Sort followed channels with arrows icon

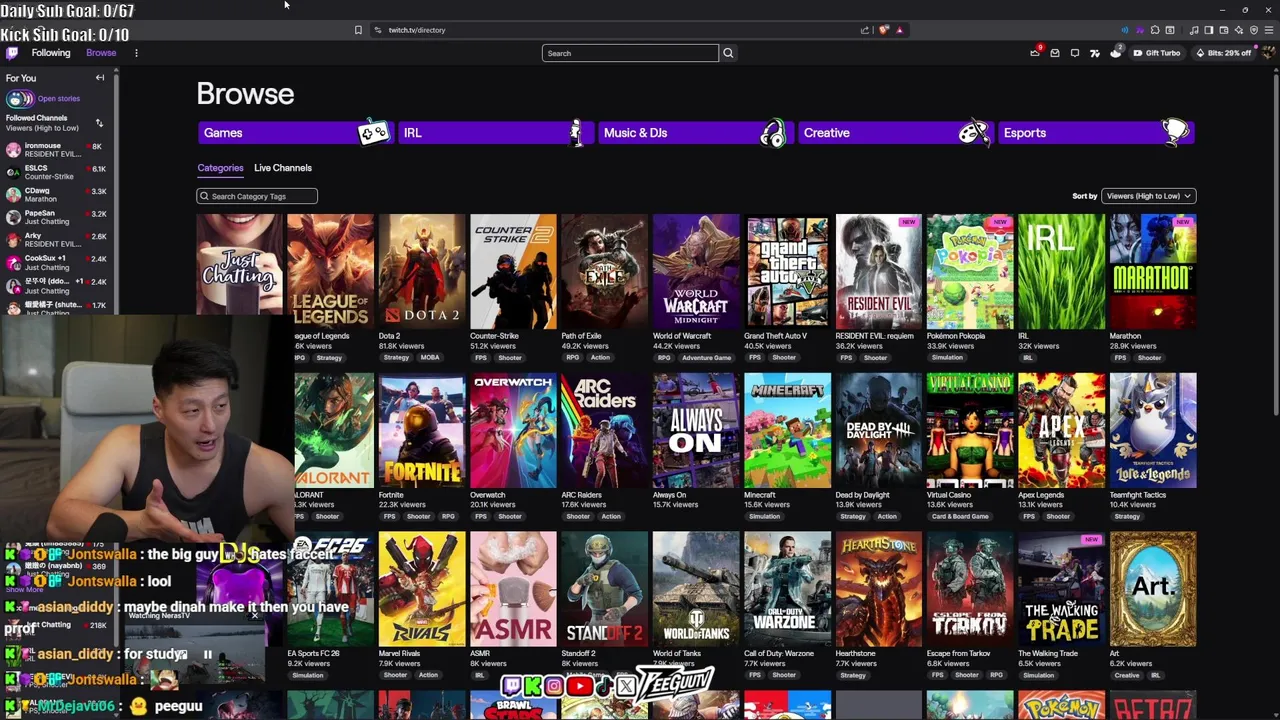pos(99,123)
